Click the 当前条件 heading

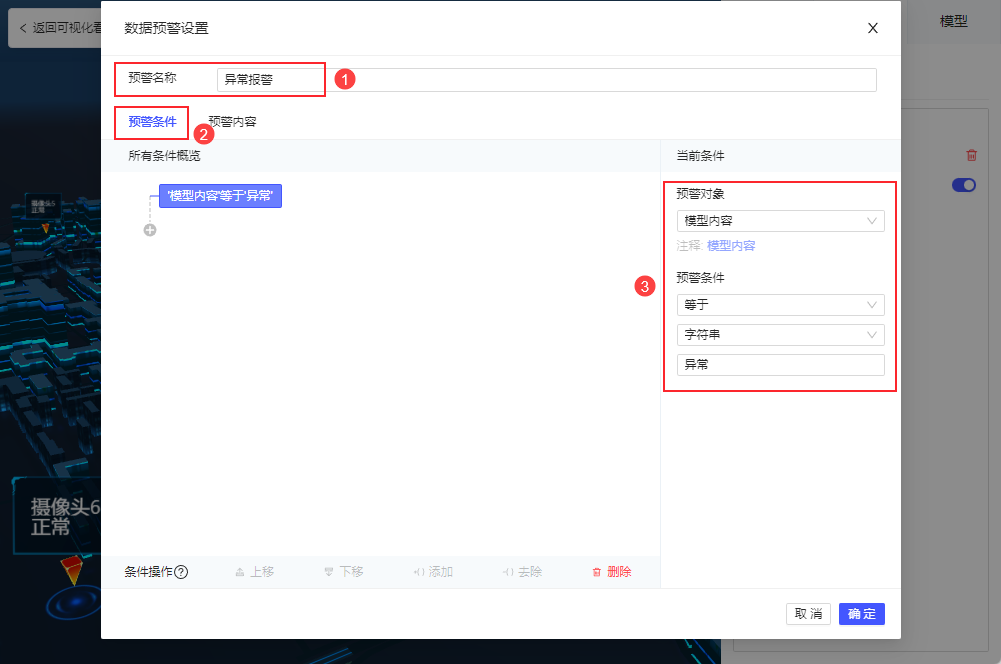[x=700, y=156]
